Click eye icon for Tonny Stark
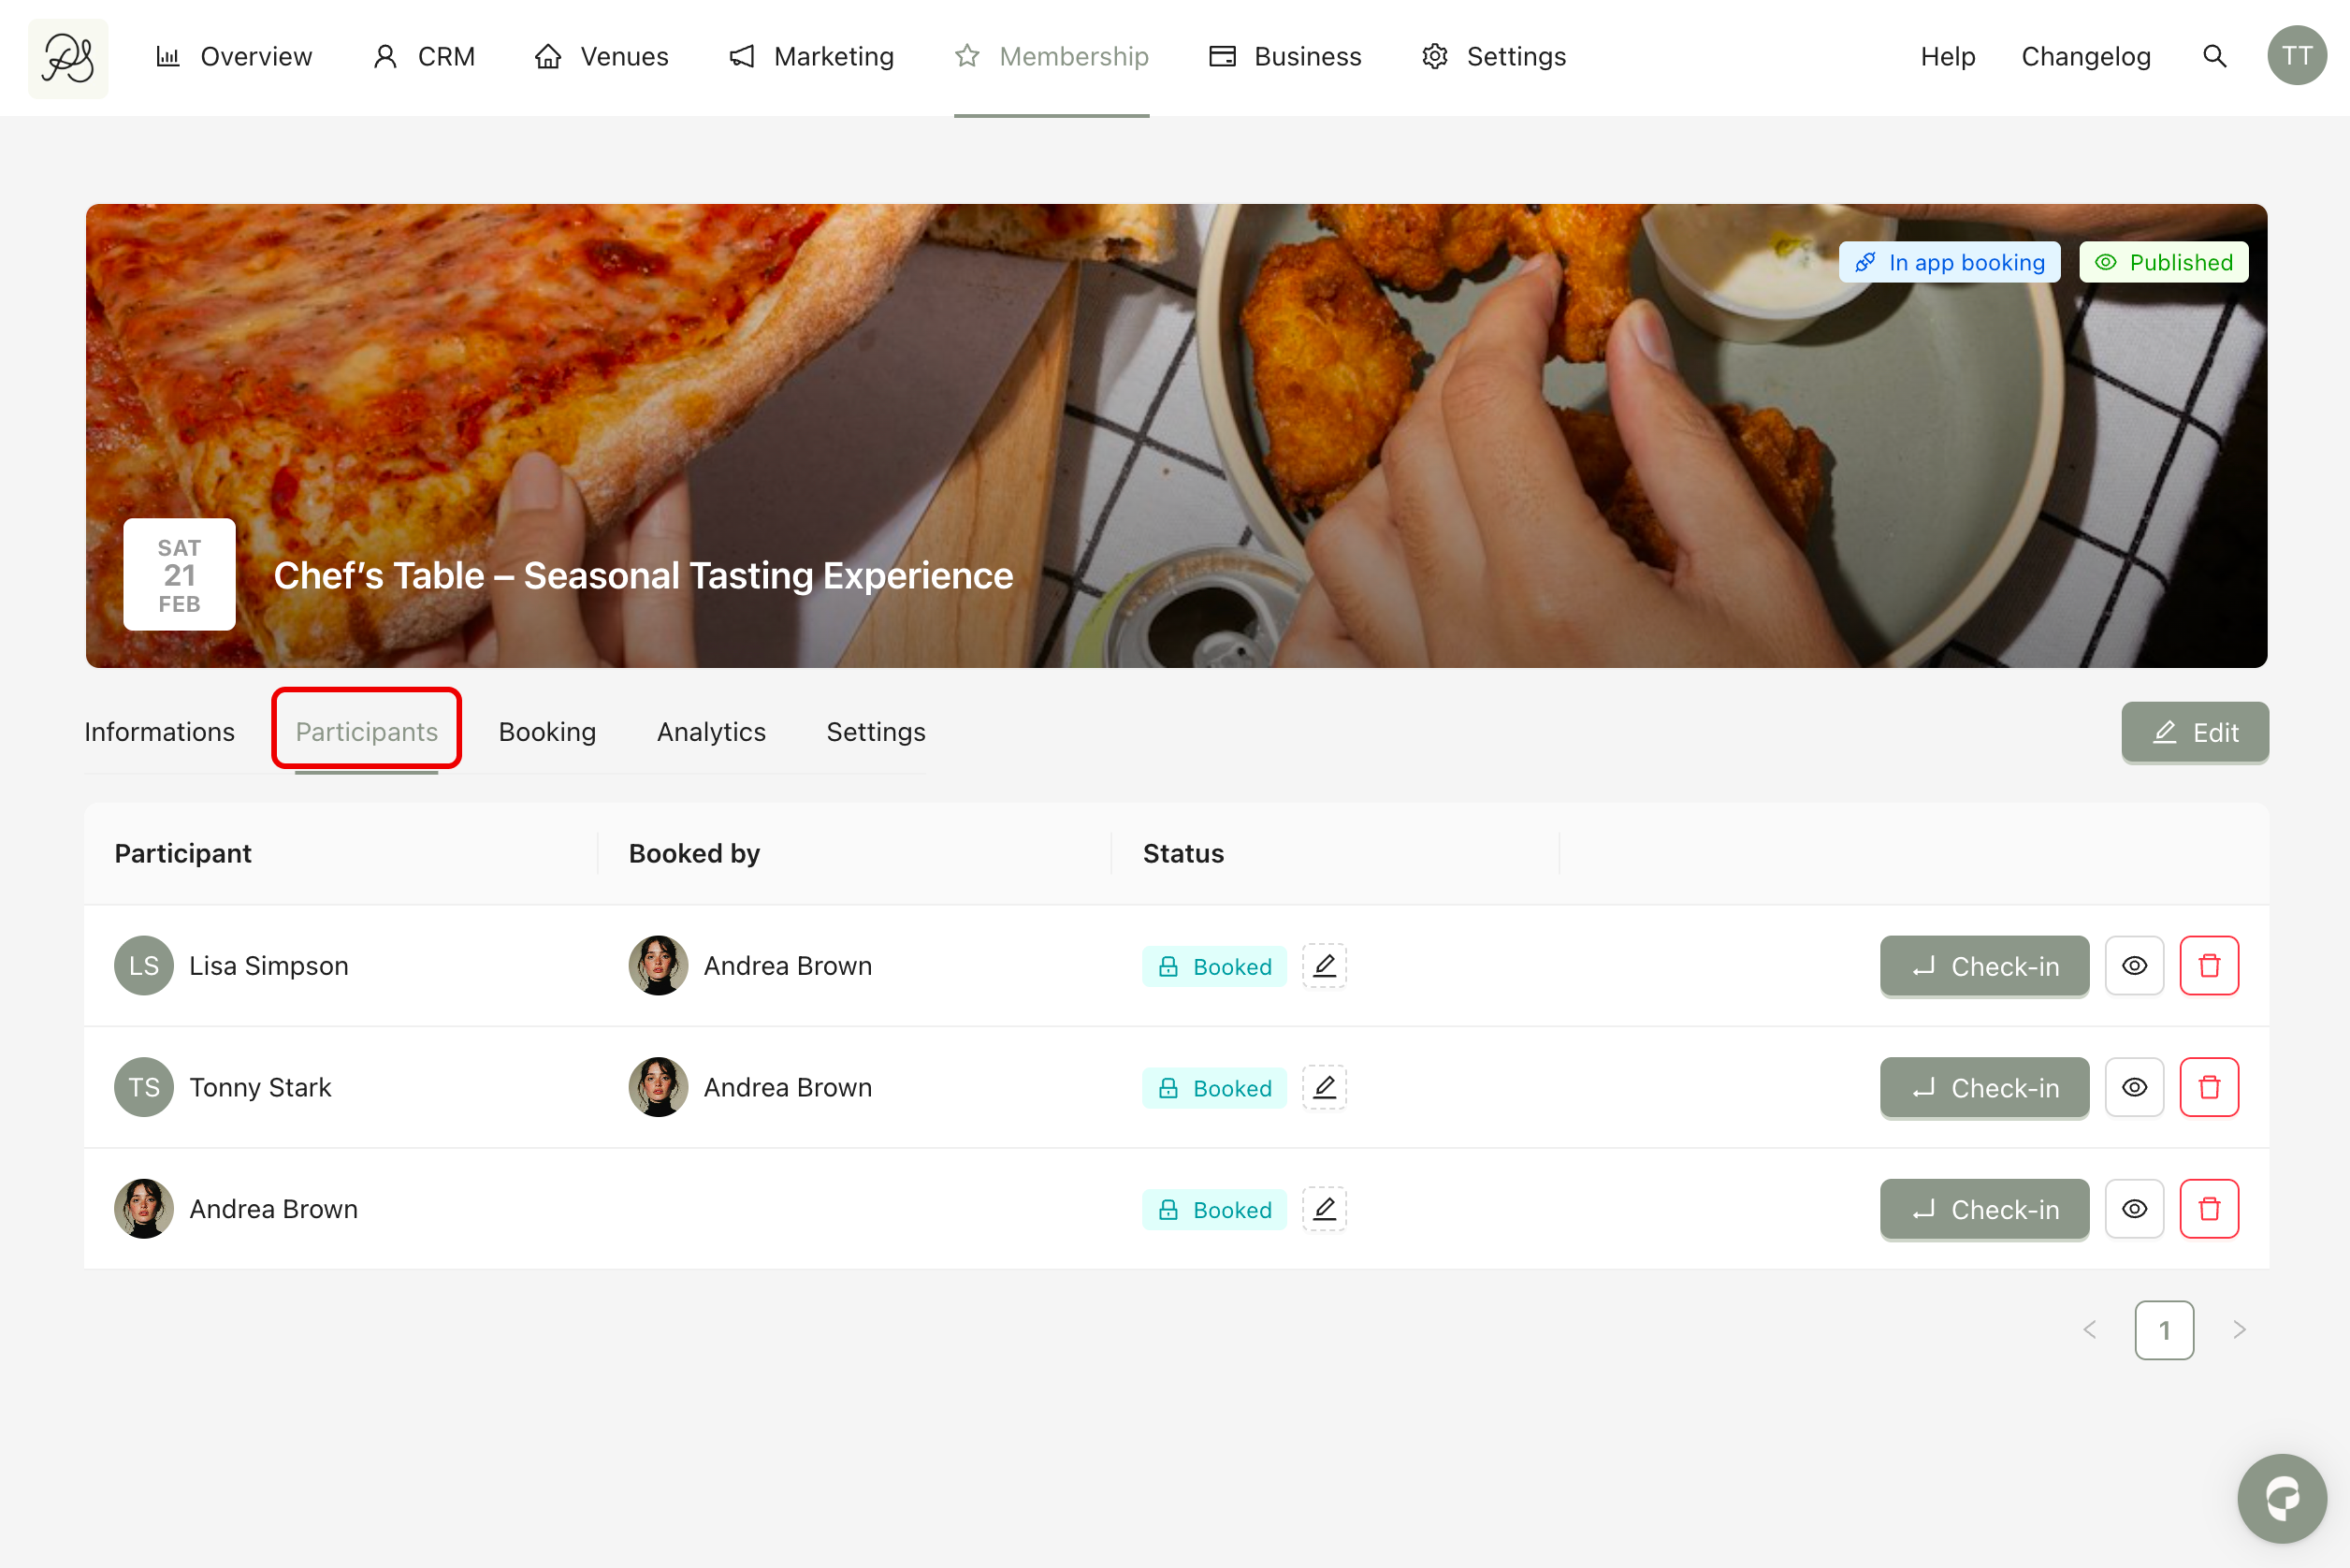 tap(2134, 1087)
